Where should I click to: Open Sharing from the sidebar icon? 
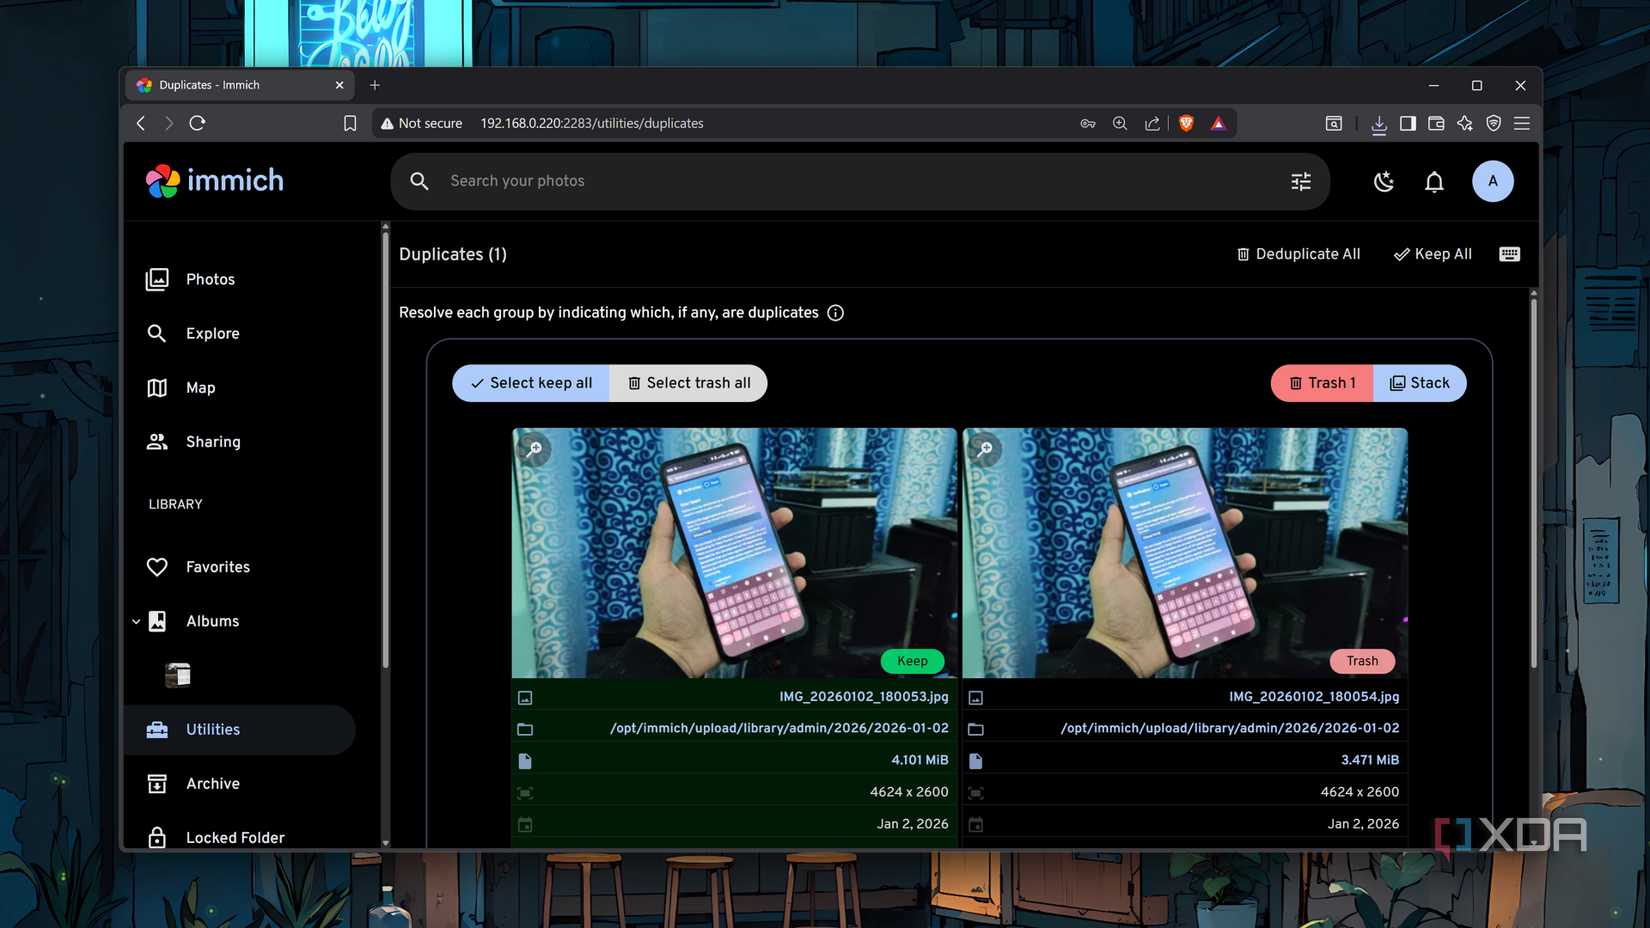tap(157, 441)
